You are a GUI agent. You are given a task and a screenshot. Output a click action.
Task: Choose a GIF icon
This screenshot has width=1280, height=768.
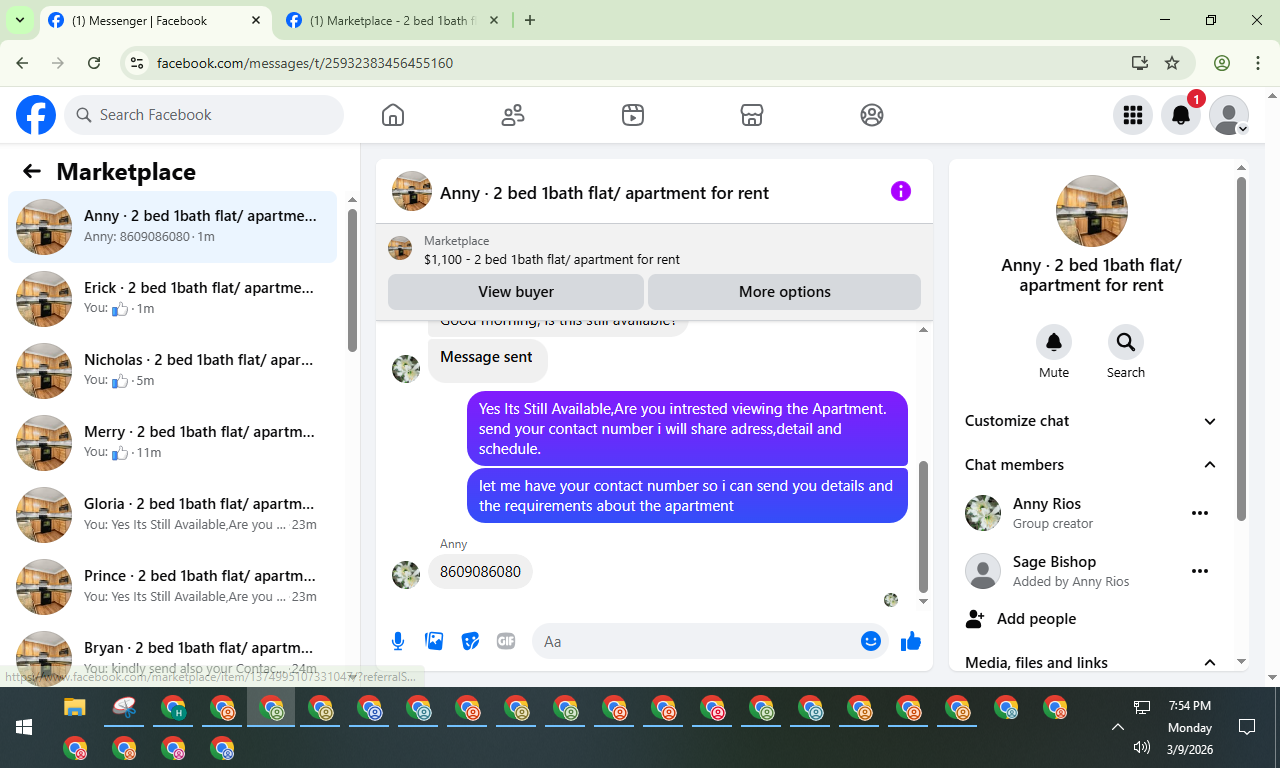[506, 641]
